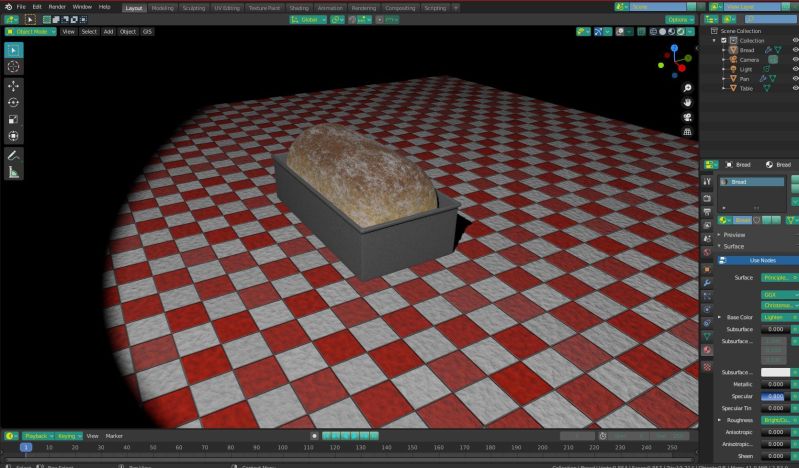Activate the Scale tool
Image resolution: width=799 pixels, height=468 pixels.
(13, 119)
